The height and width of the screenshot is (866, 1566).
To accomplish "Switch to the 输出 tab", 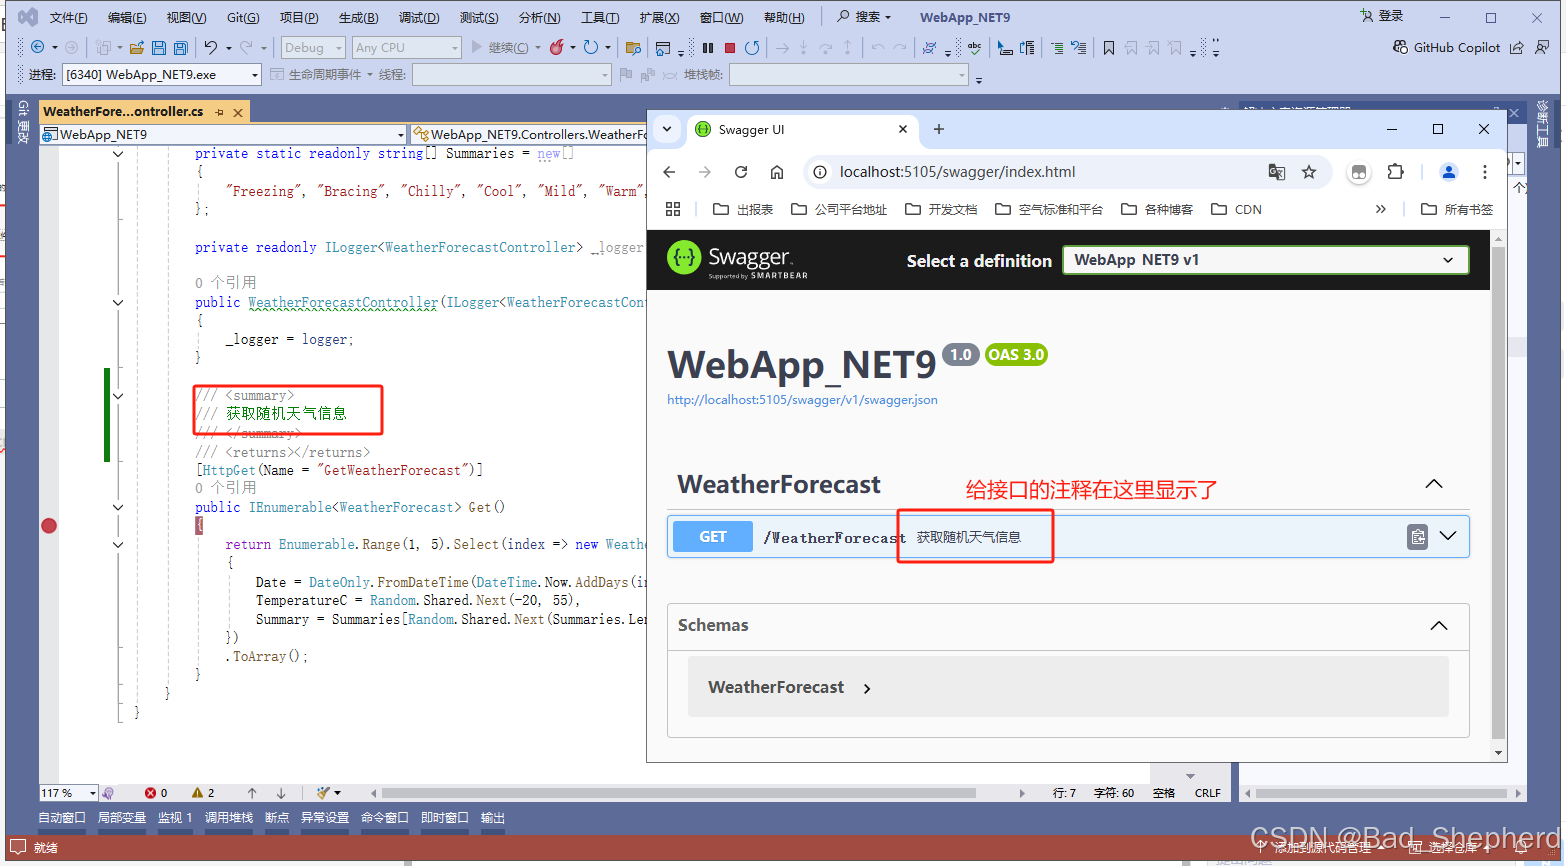I will coord(493,818).
